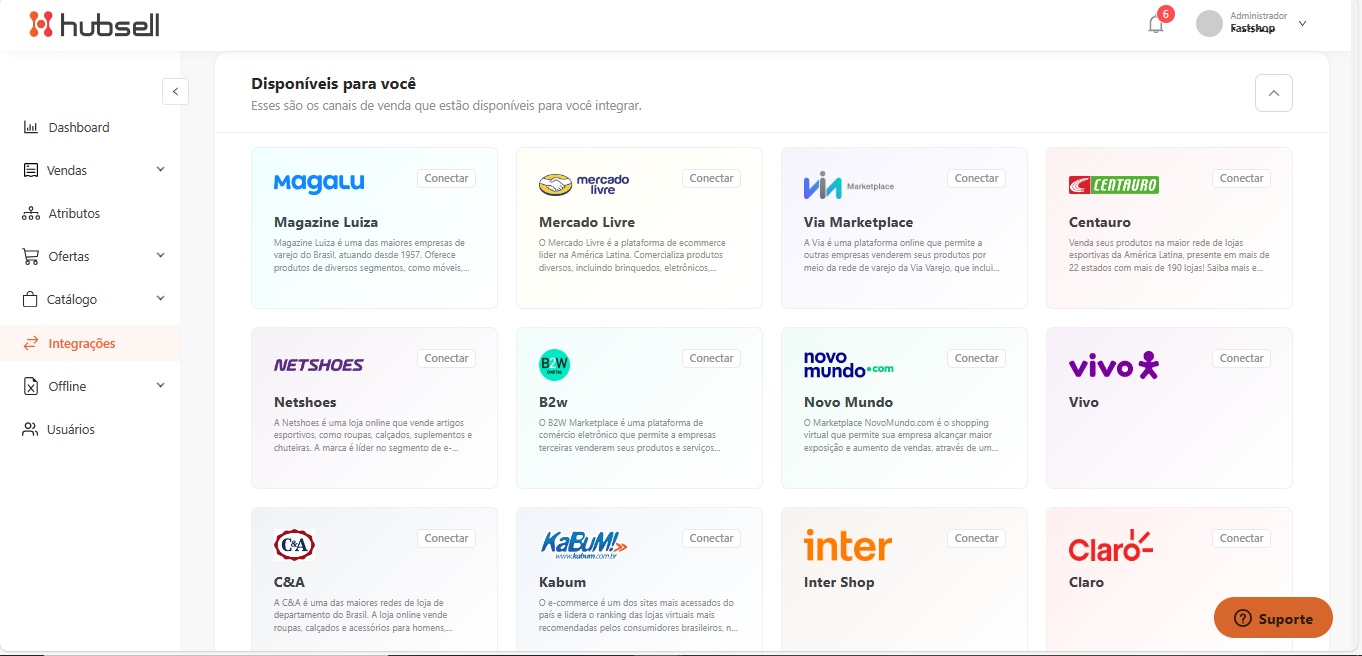The height and width of the screenshot is (656, 1362).
Task: Click the Catálogo bag icon
Action: click(x=30, y=299)
